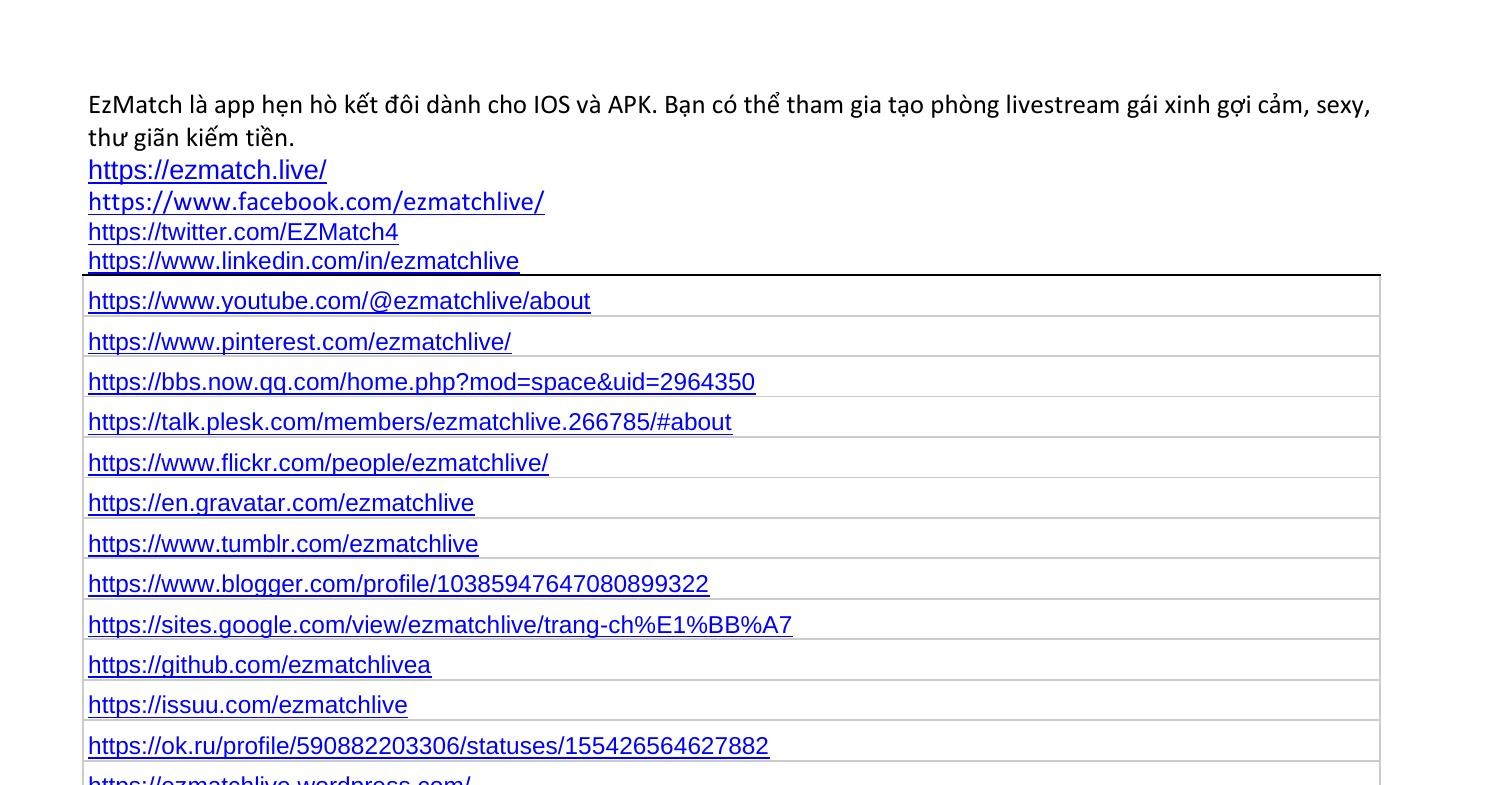The width and height of the screenshot is (1500, 785).
Task: Click the sites.google.com ezmatchlive link
Action: (440, 625)
